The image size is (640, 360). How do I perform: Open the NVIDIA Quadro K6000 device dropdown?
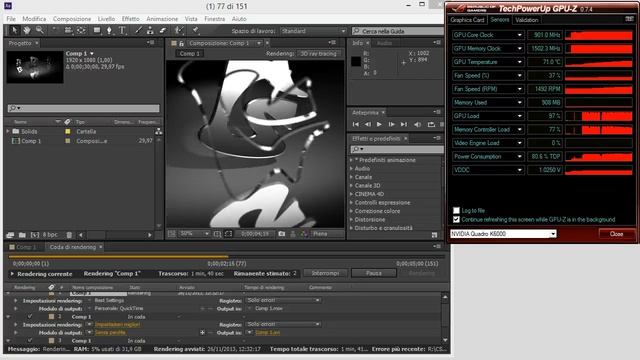(503, 234)
